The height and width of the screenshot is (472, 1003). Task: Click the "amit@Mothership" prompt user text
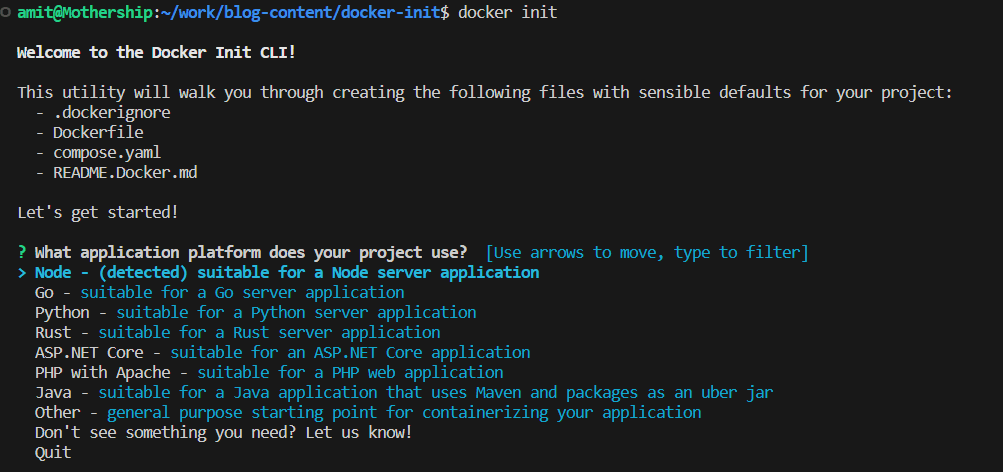click(x=85, y=12)
